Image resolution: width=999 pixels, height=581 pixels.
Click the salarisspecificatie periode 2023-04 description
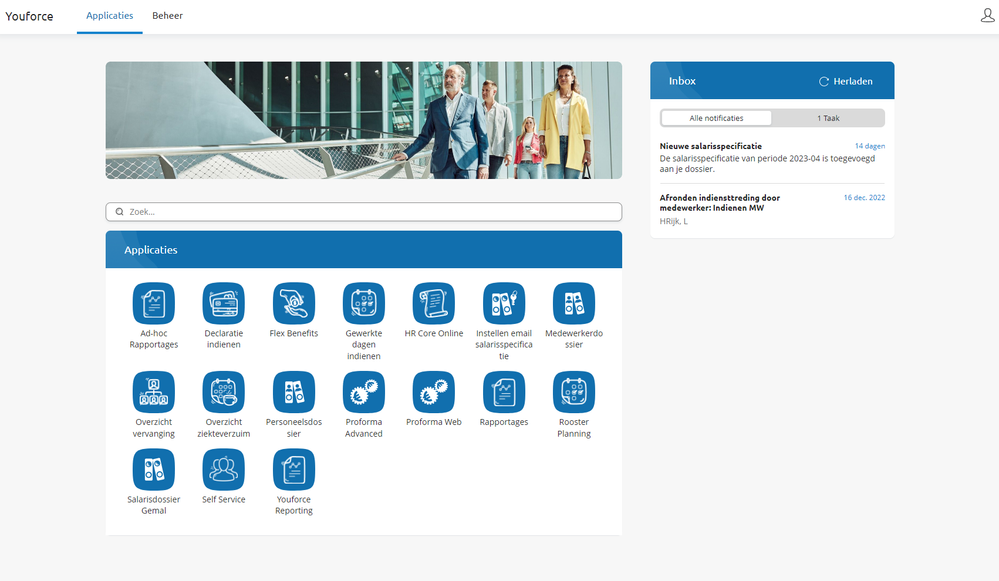coord(767,164)
